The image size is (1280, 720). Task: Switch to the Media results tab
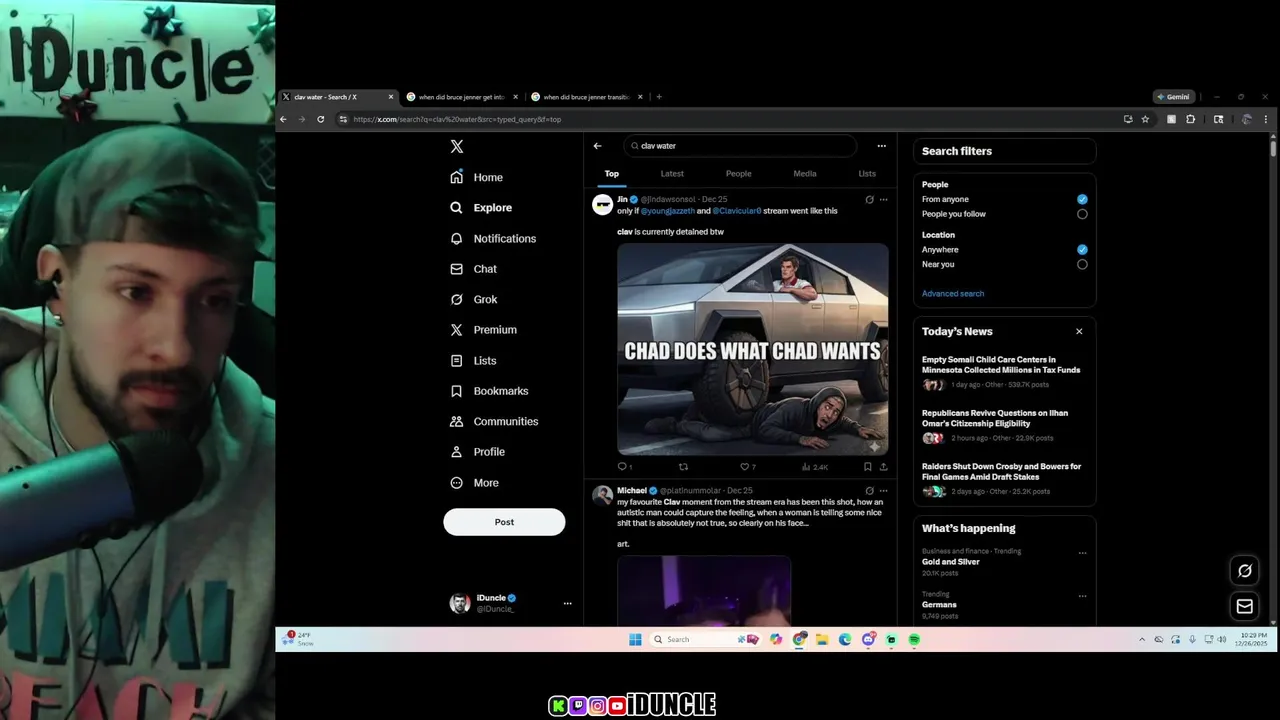click(x=805, y=174)
